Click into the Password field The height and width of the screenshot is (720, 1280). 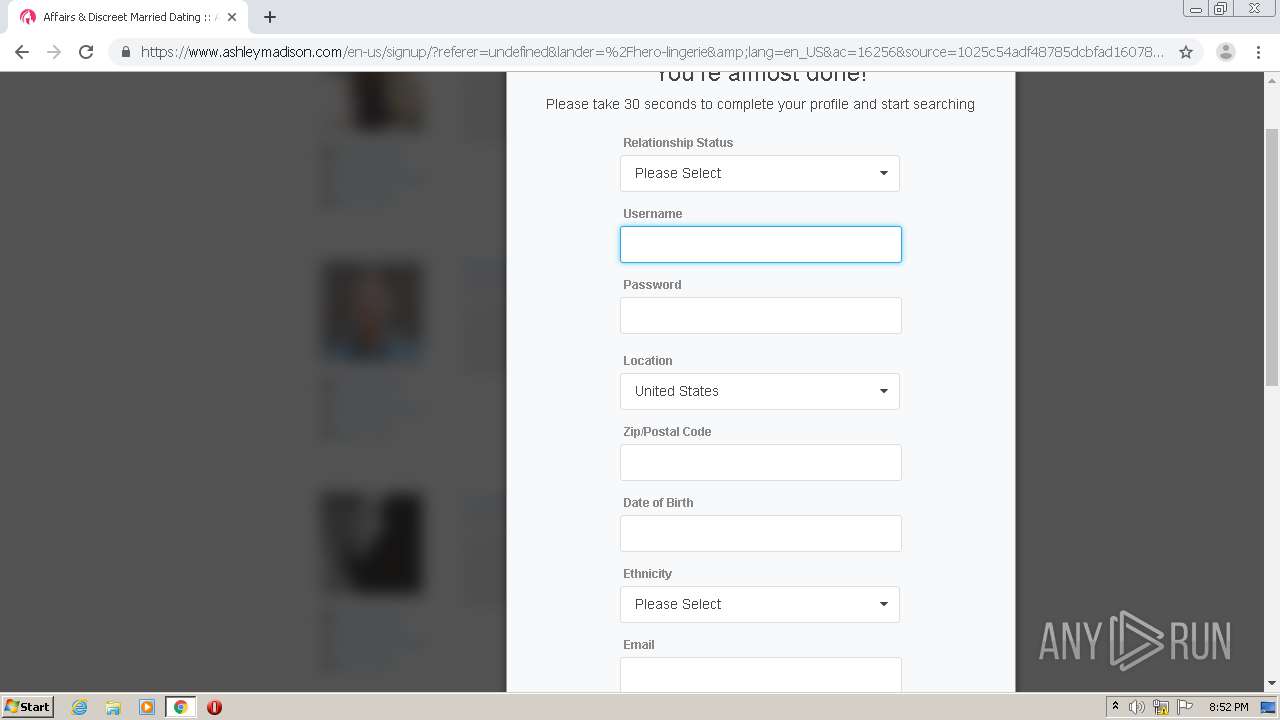click(x=761, y=315)
